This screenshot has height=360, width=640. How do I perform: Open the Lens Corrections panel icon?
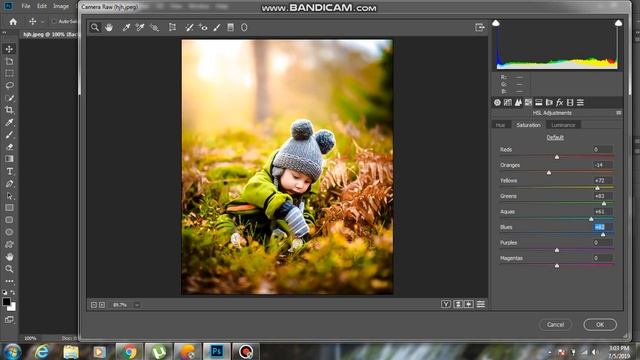[549, 102]
